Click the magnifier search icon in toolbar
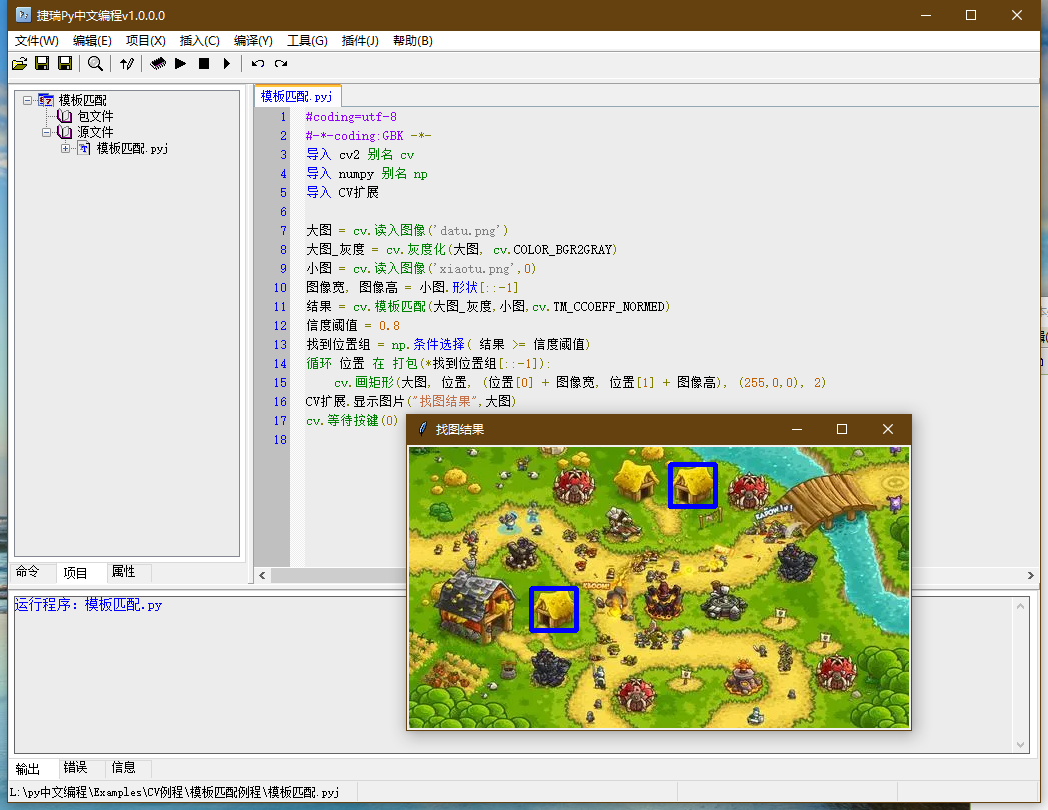1048x810 pixels. [x=96, y=63]
